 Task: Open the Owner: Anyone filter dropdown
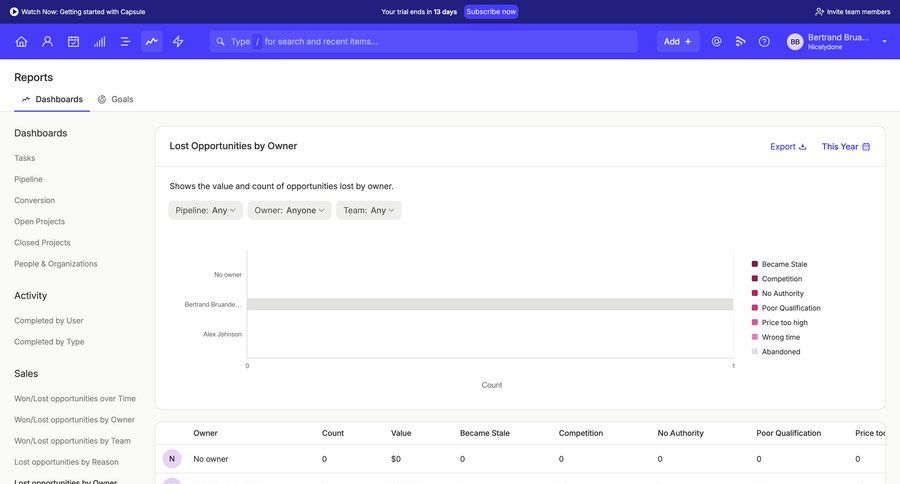(x=289, y=210)
